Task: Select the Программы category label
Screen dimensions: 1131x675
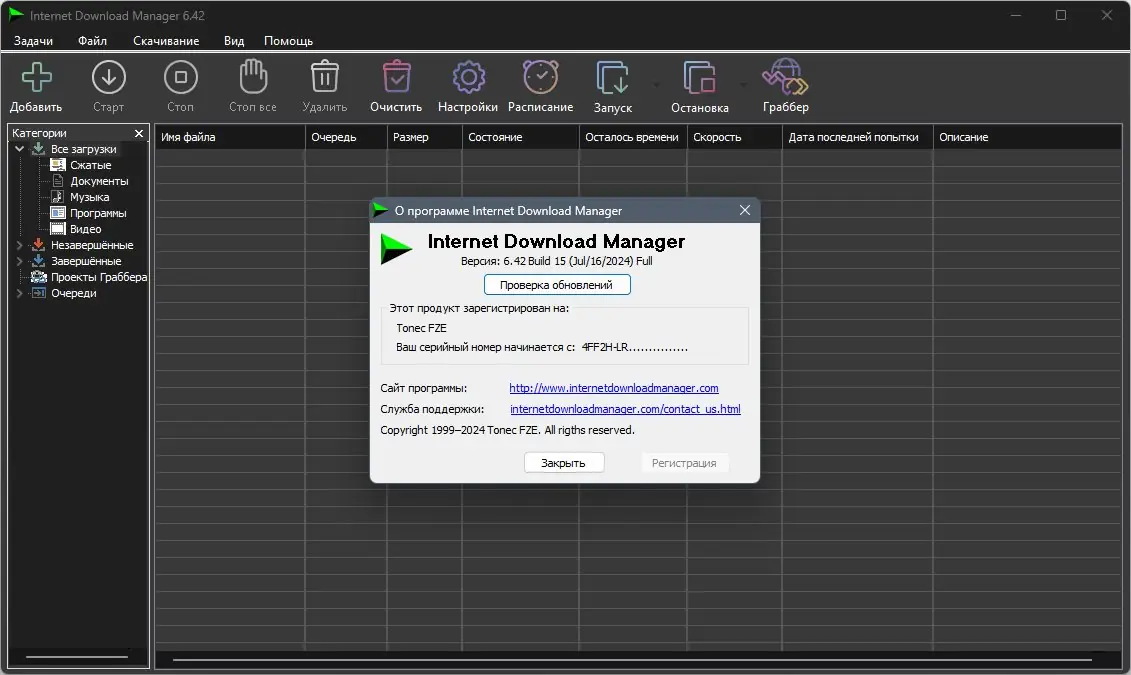Action: click(x=98, y=213)
